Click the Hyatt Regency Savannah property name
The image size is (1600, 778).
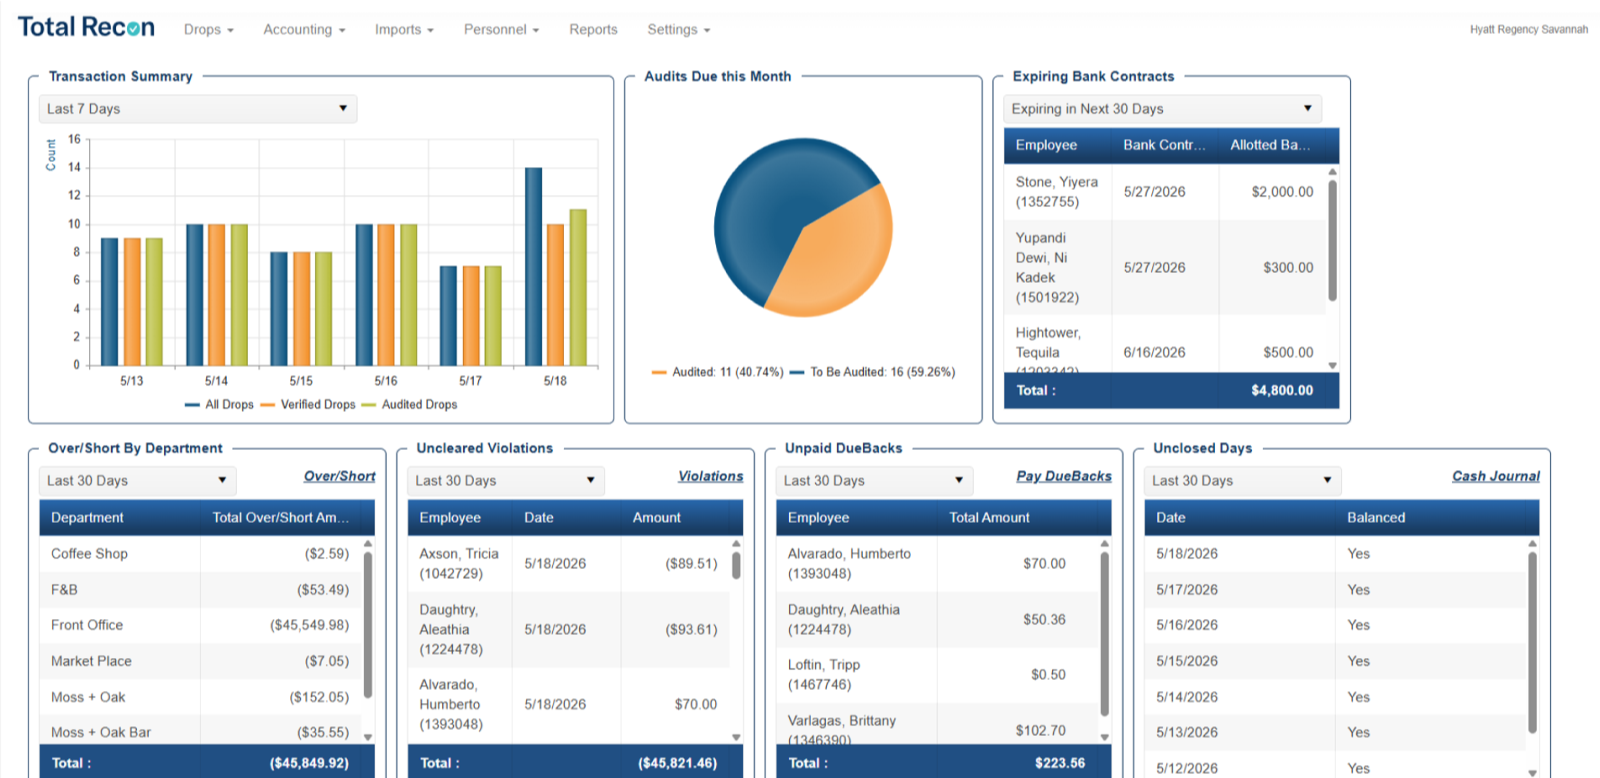(x=1528, y=30)
